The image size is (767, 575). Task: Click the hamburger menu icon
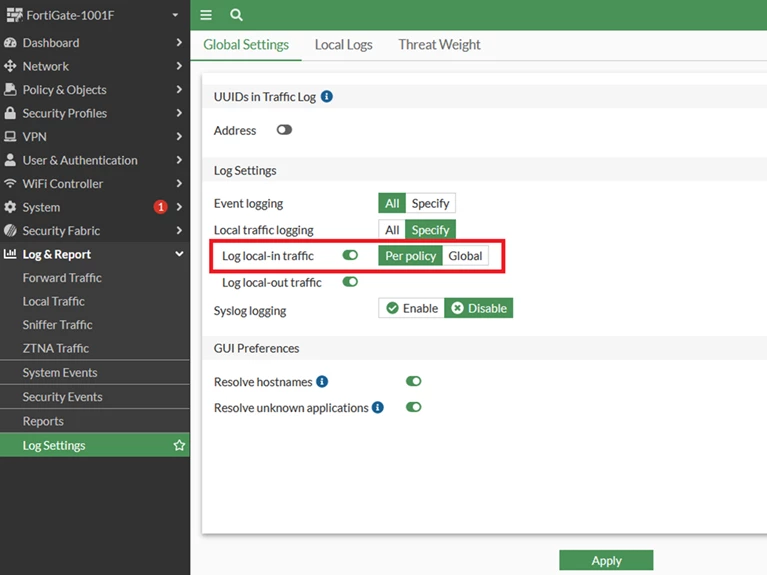point(206,15)
